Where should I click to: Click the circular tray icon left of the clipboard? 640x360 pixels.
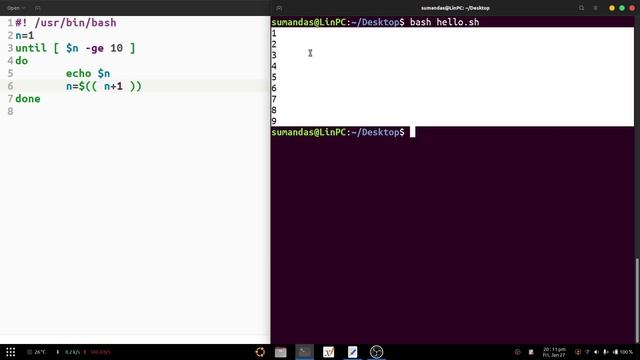click(x=518, y=352)
